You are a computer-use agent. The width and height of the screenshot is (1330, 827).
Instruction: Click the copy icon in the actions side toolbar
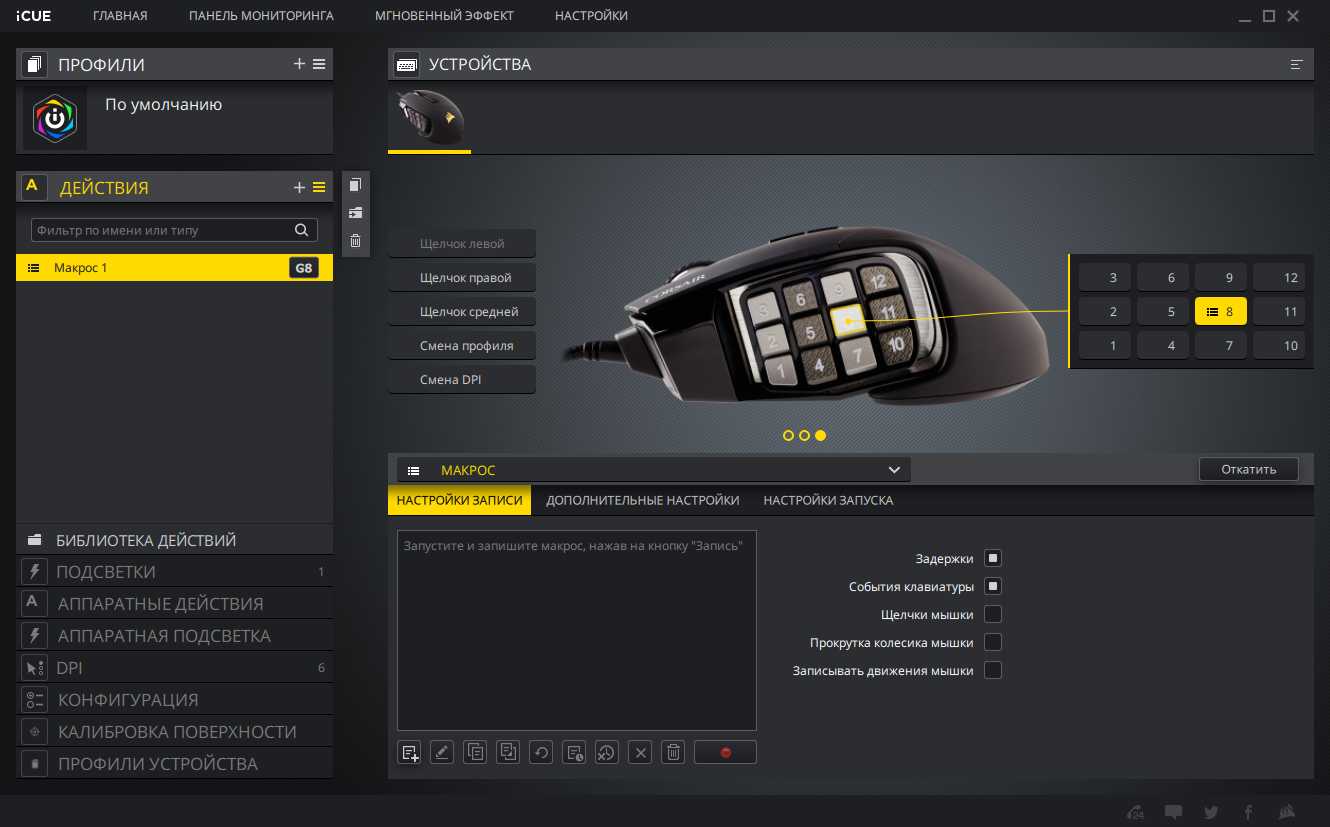[355, 184]
